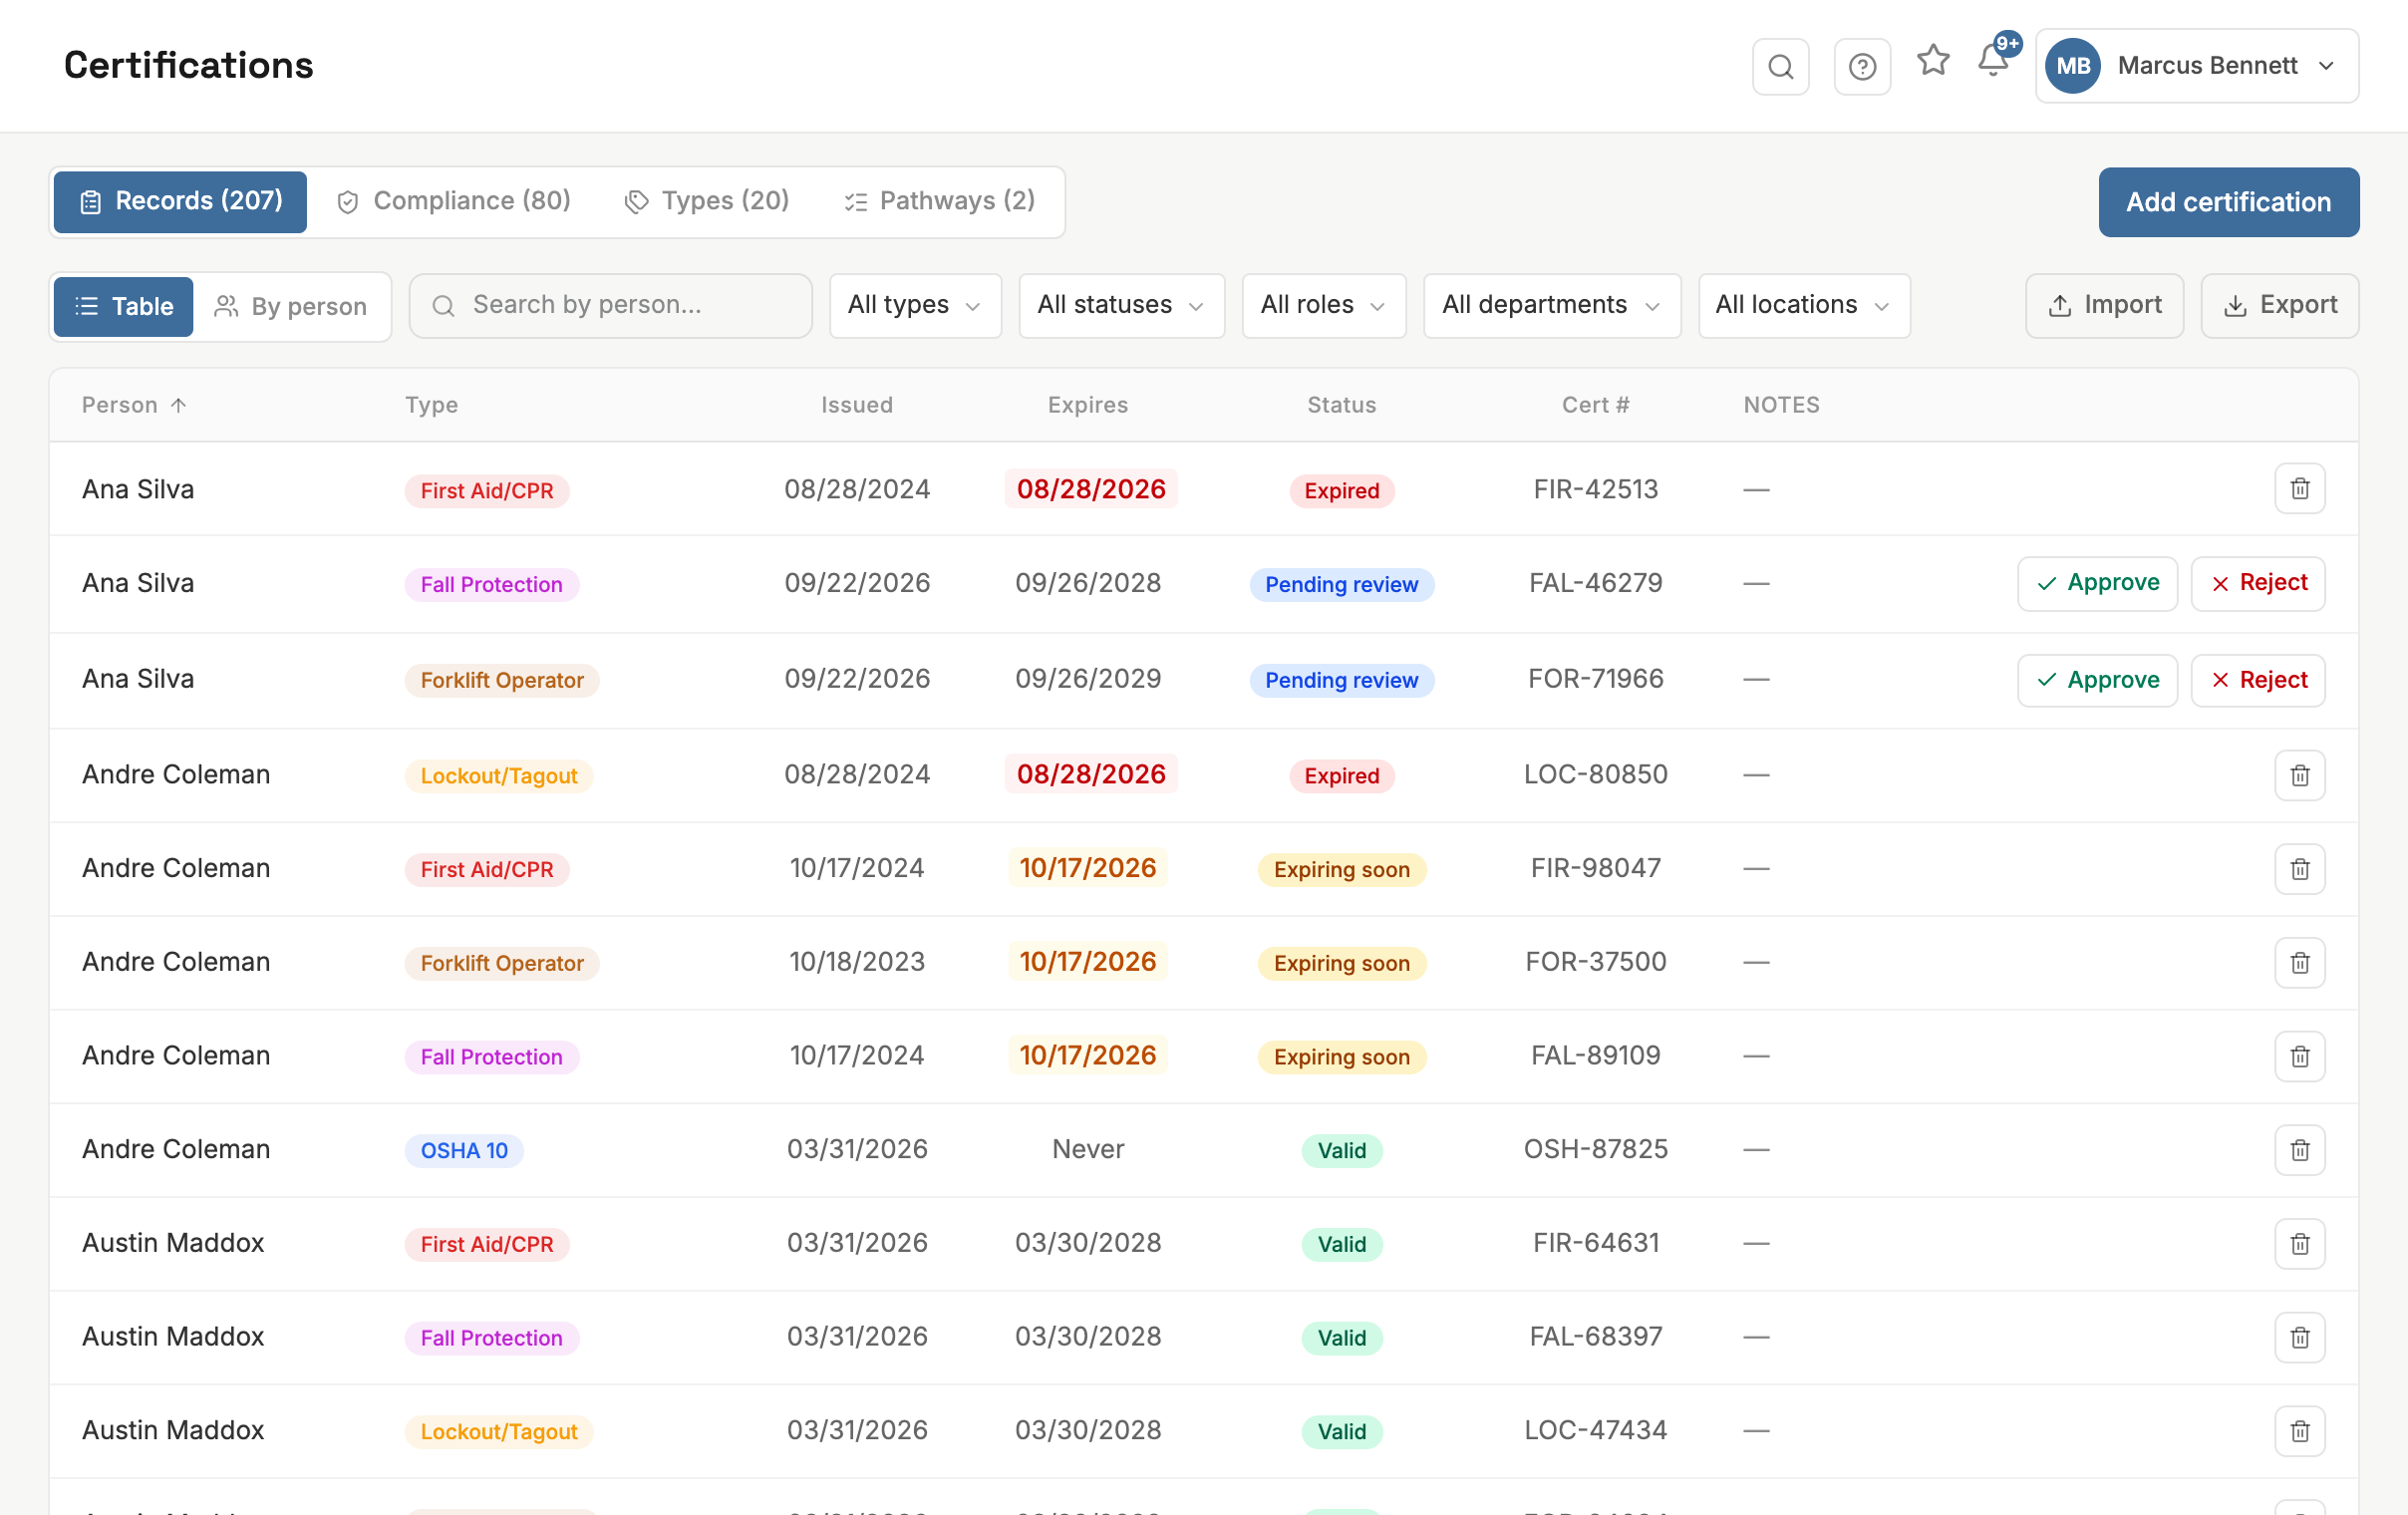Screen dimensions: 2408x1515
Task: Click the Export button
Action: 2279,305
